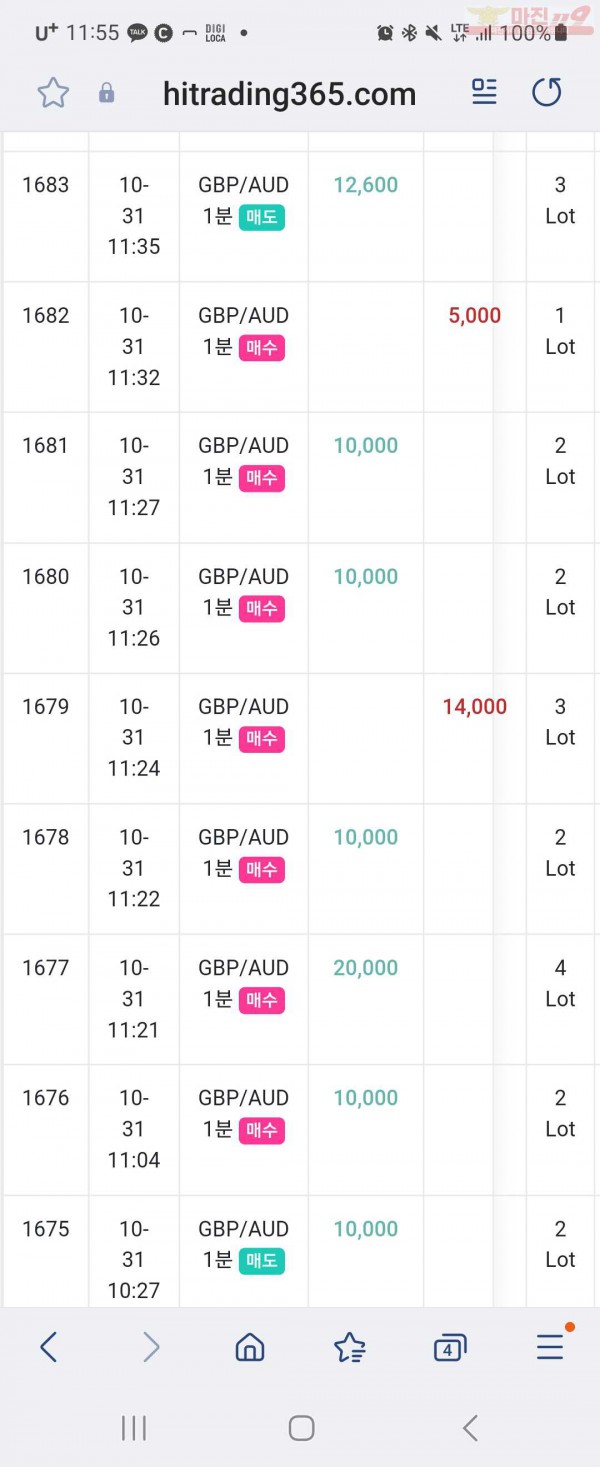Open reader mode icon in address bar
The height and width of the screenshot is (1467, 600).
coord(484,92)
